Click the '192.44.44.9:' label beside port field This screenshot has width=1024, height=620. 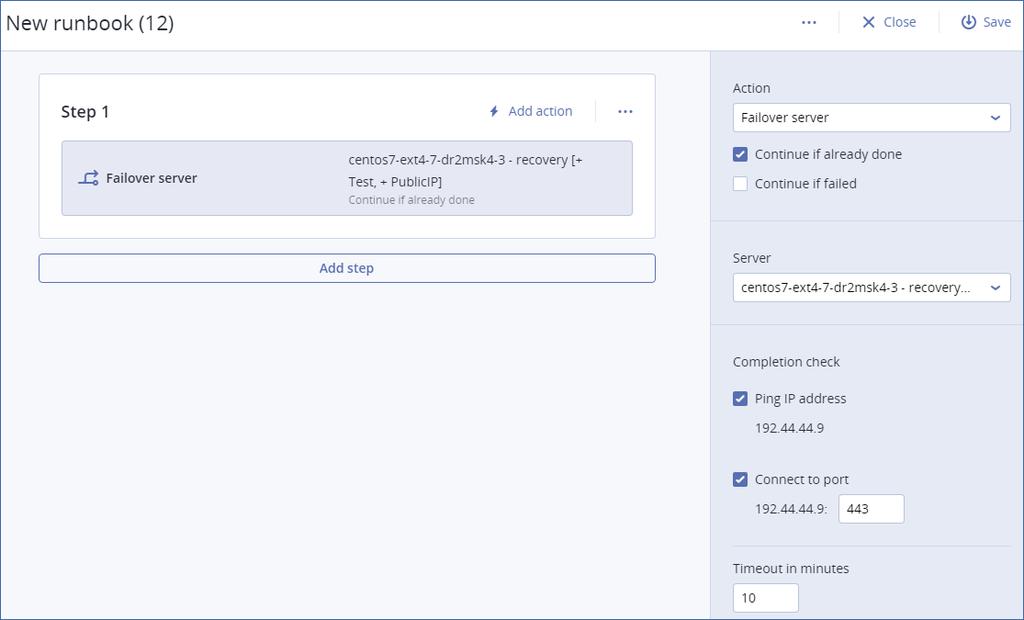(x=791, y=509)
